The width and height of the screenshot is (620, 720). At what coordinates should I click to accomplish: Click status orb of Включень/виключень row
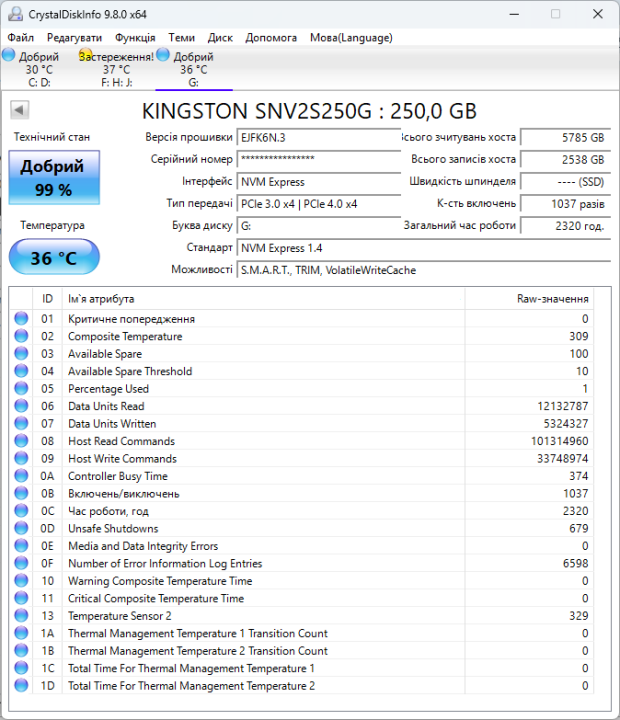pos(21,493)
